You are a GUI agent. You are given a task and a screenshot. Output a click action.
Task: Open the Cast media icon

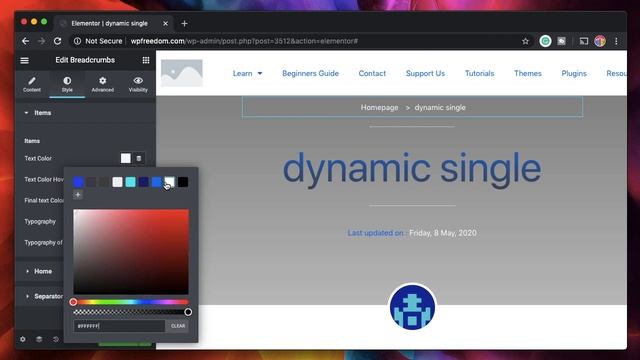[584, 41]
